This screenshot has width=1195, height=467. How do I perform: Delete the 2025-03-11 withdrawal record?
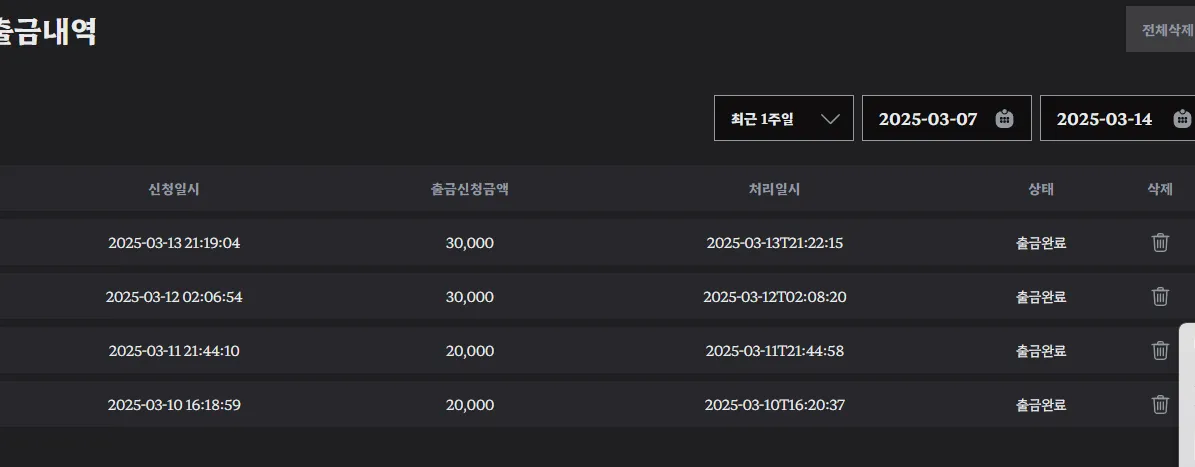point(1160,350)
